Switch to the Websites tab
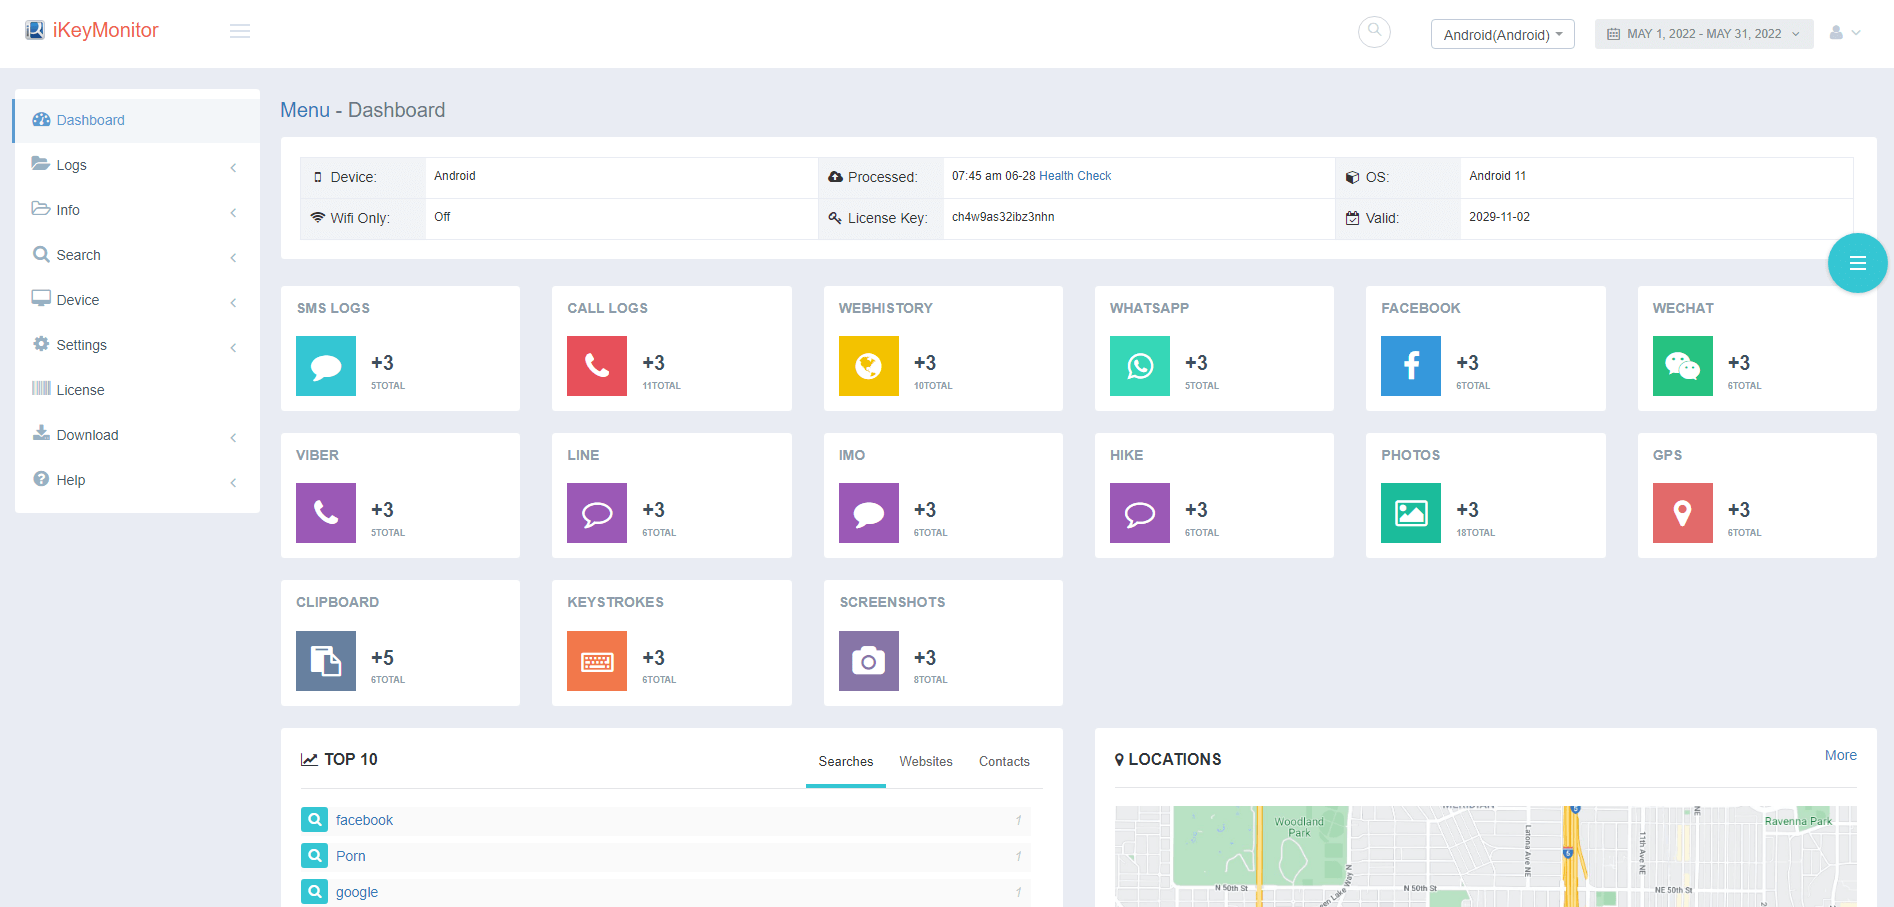This screenshot has height=907, width=1894. click(x=926, y=762)
